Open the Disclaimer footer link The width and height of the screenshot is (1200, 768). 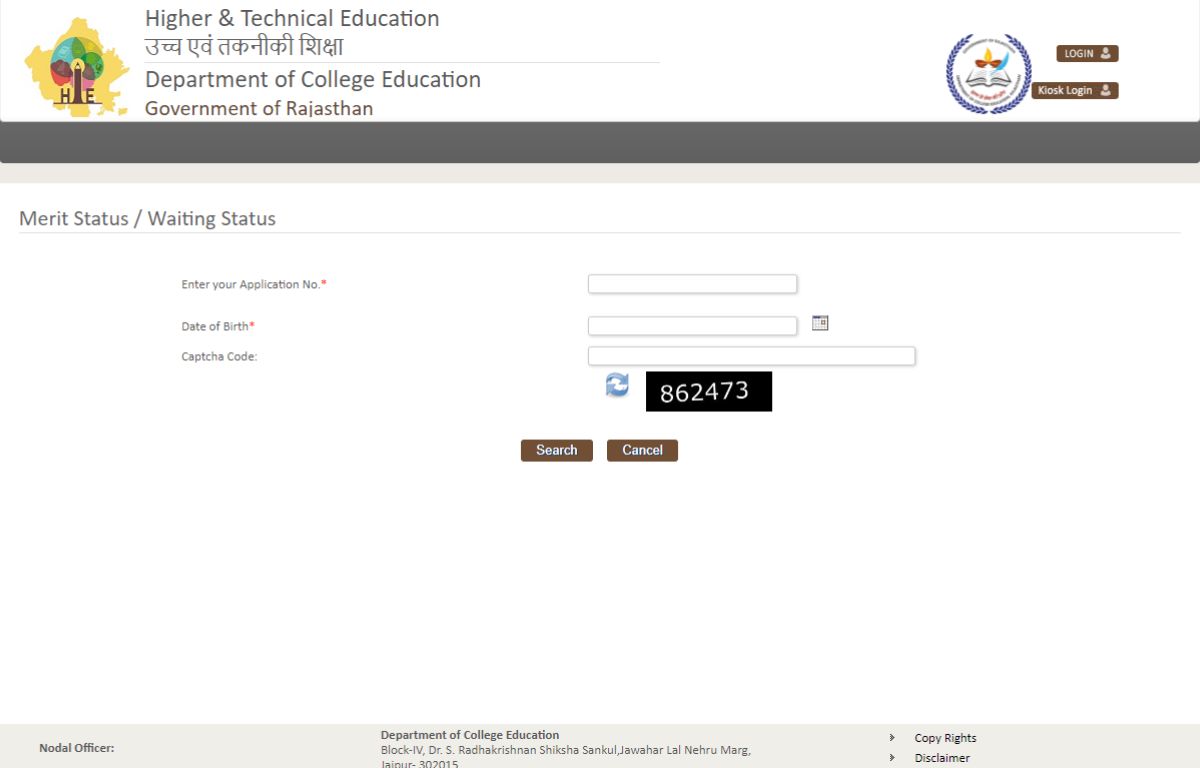(x=942, y=758)
